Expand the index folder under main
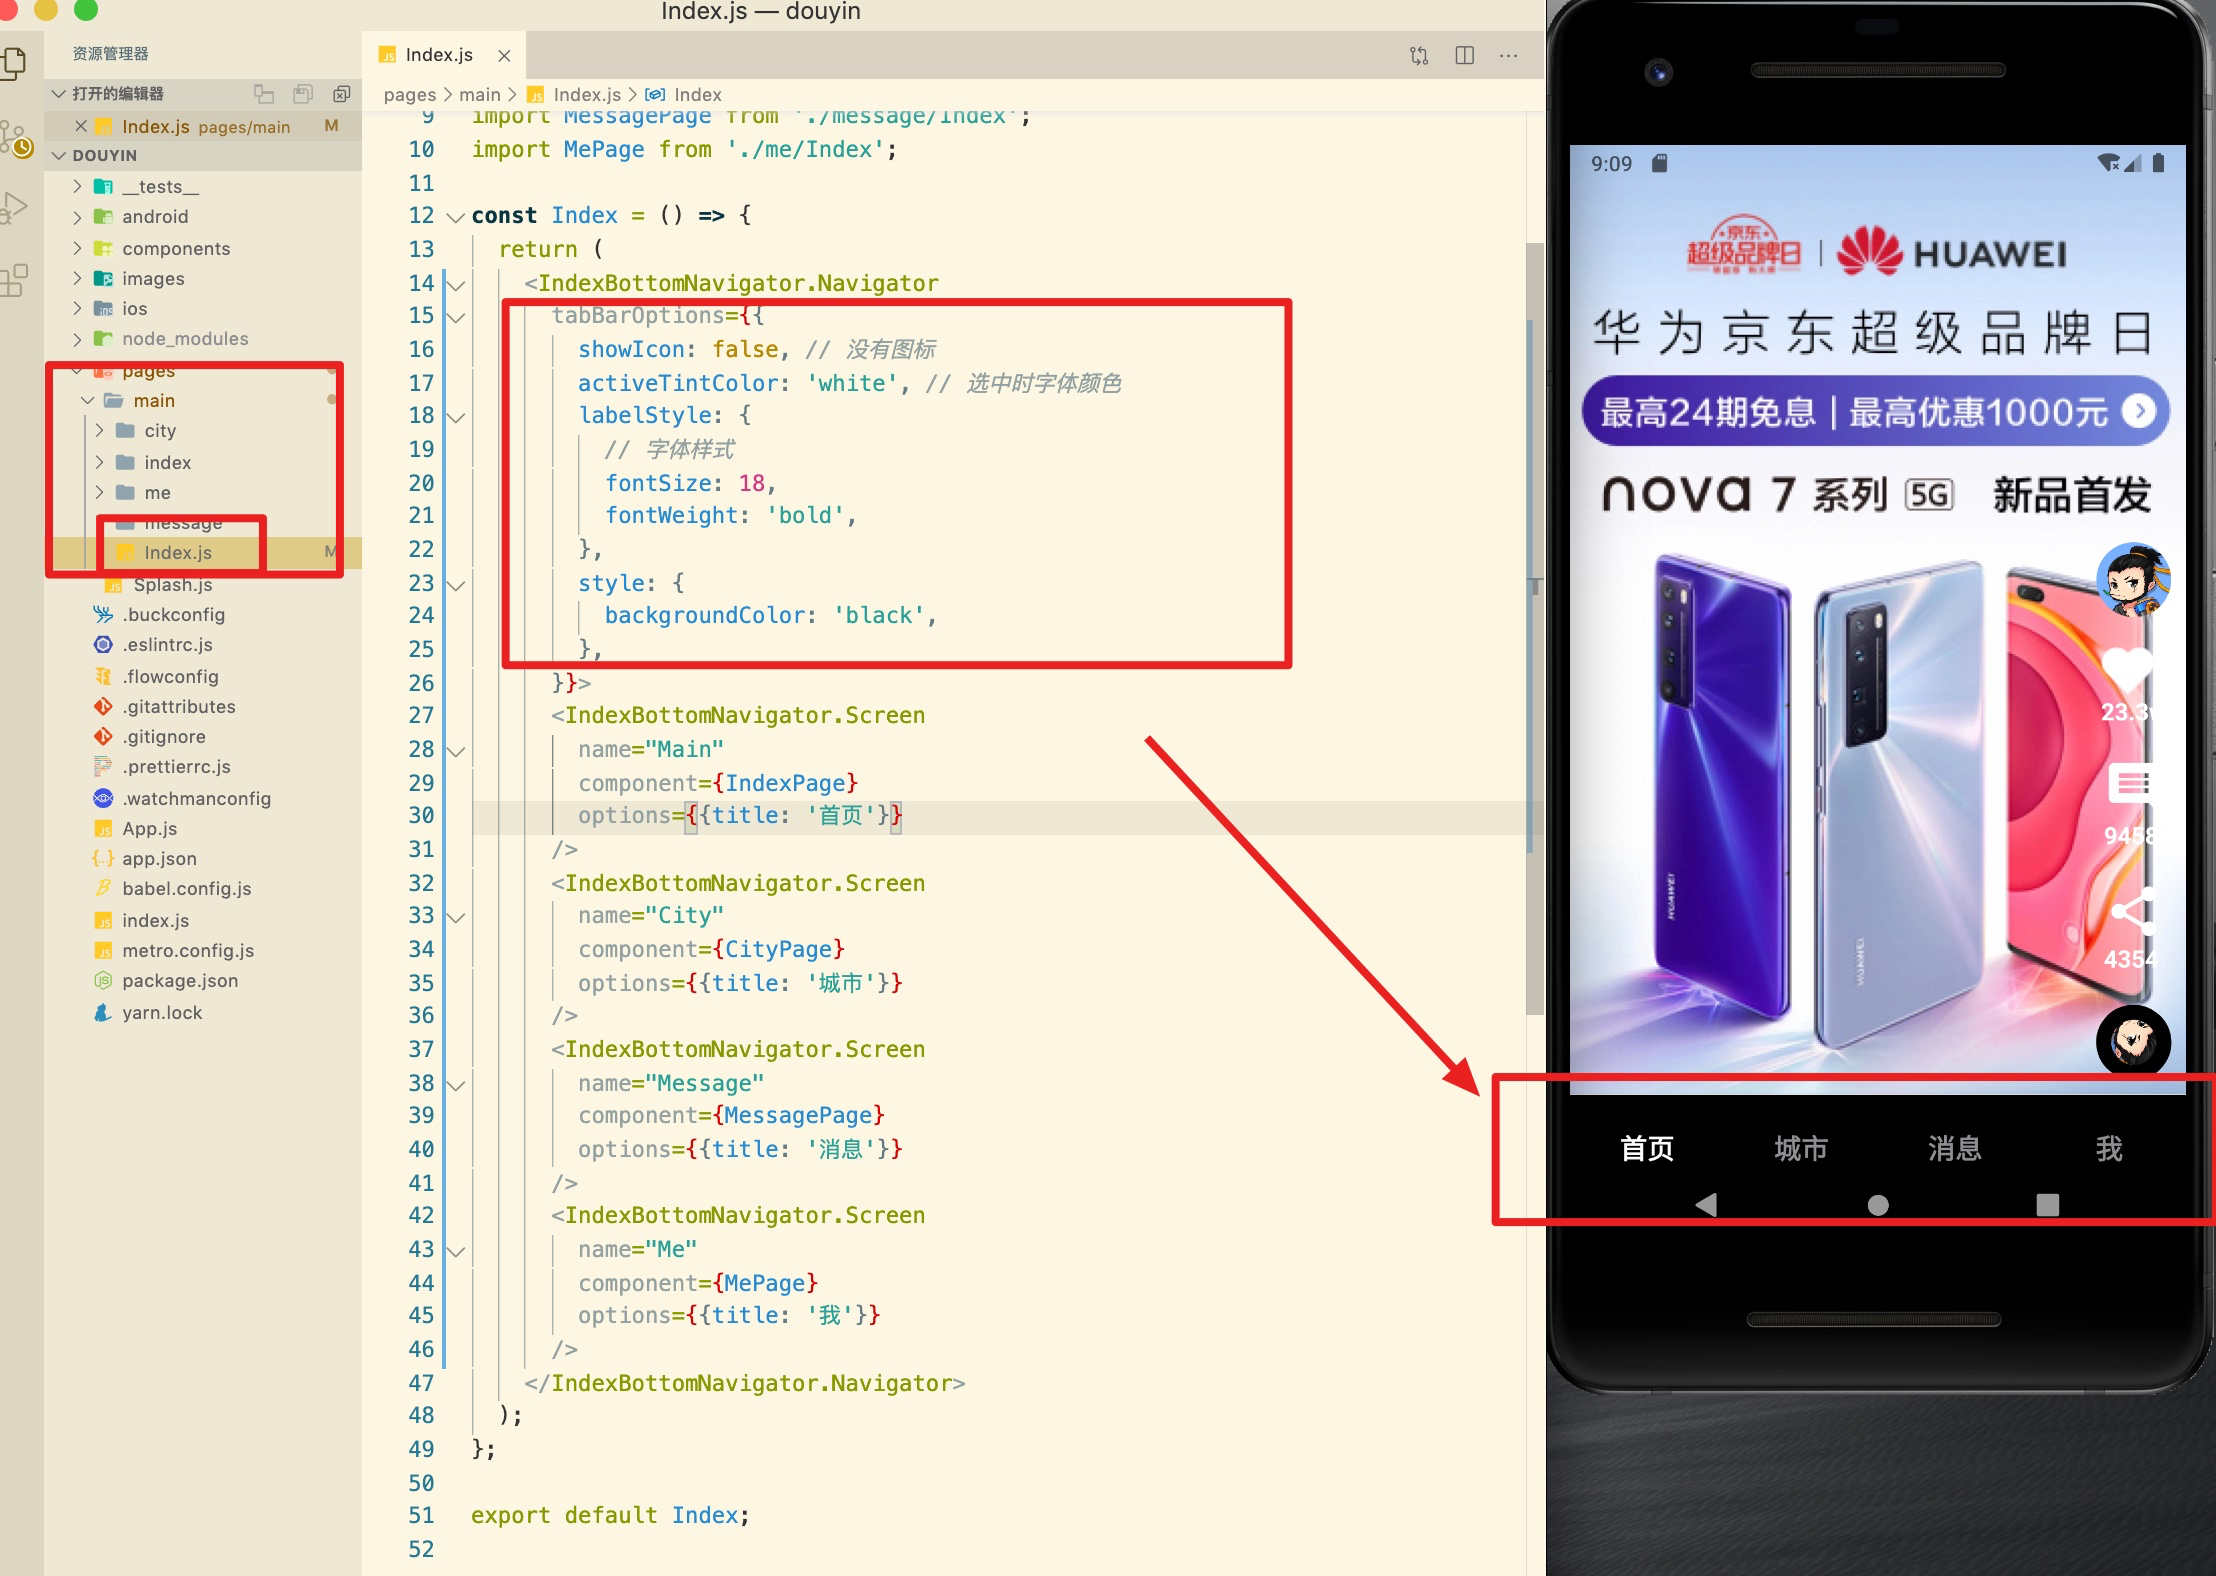Viewport: 2216px width, 1576px height. (x=99, y=462)
